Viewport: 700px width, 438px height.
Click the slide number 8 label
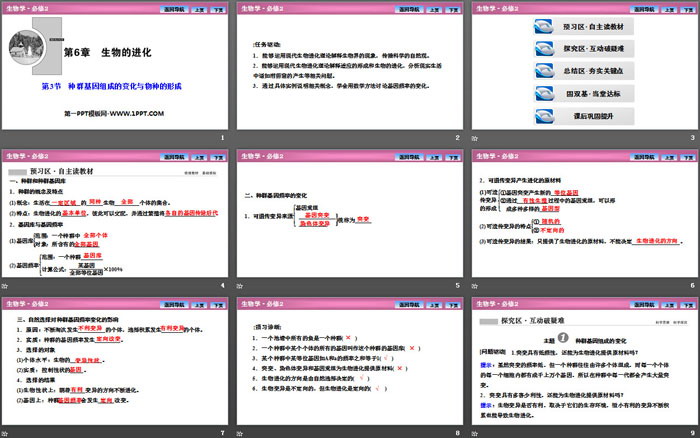click(458, 433)
